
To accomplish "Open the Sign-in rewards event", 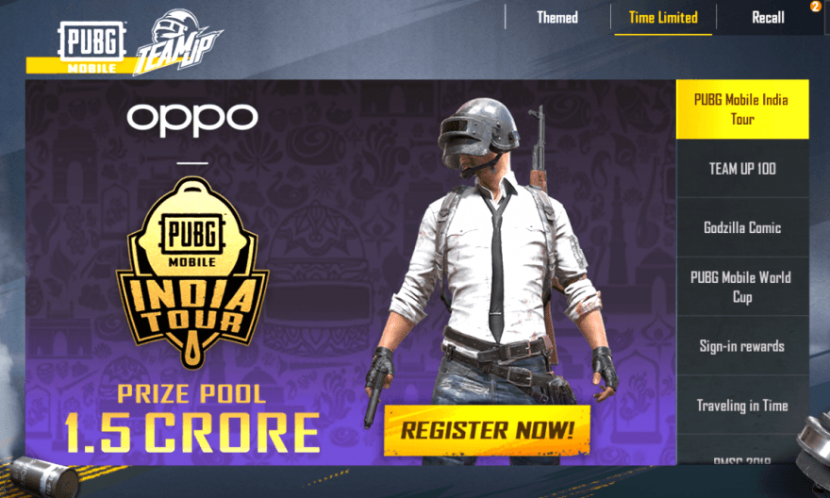I will coord(742,346).
